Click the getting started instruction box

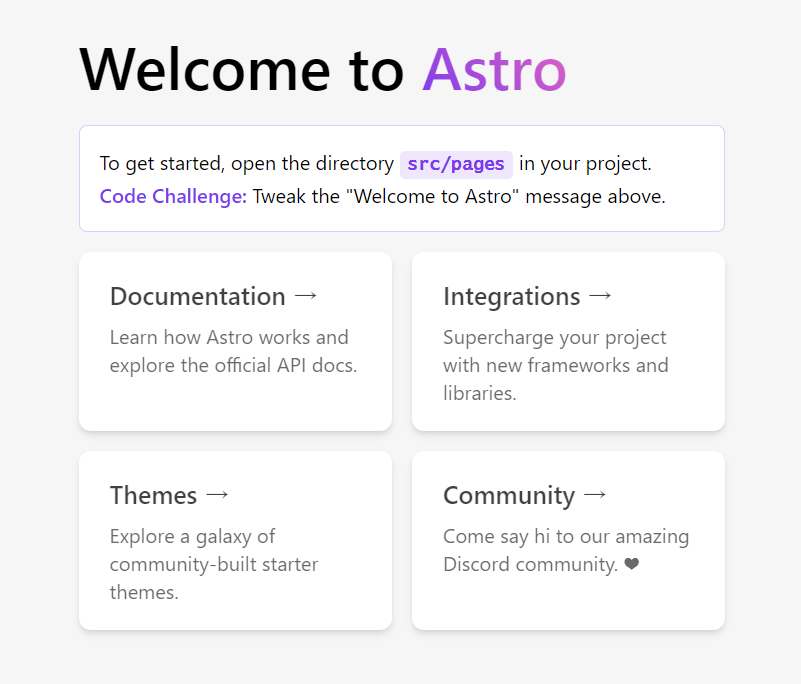(401, 178)
